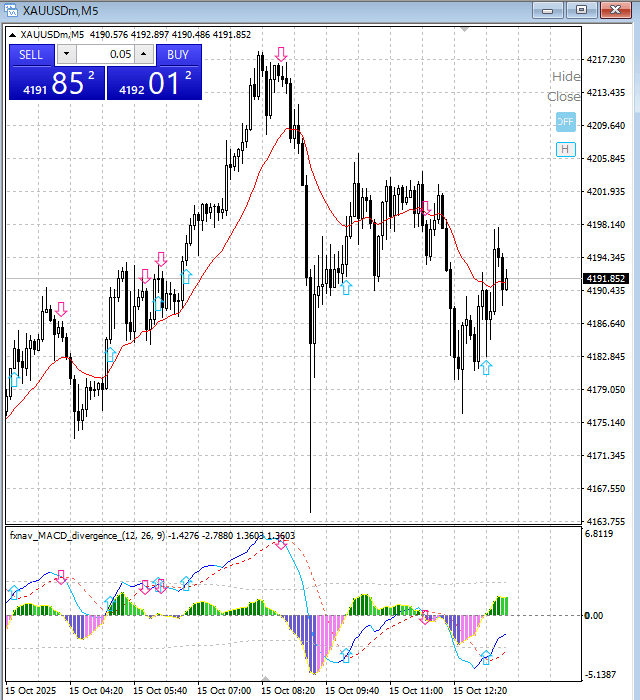
Task: Click the XAUUSDm chart window icon
Action: [12, 10]
